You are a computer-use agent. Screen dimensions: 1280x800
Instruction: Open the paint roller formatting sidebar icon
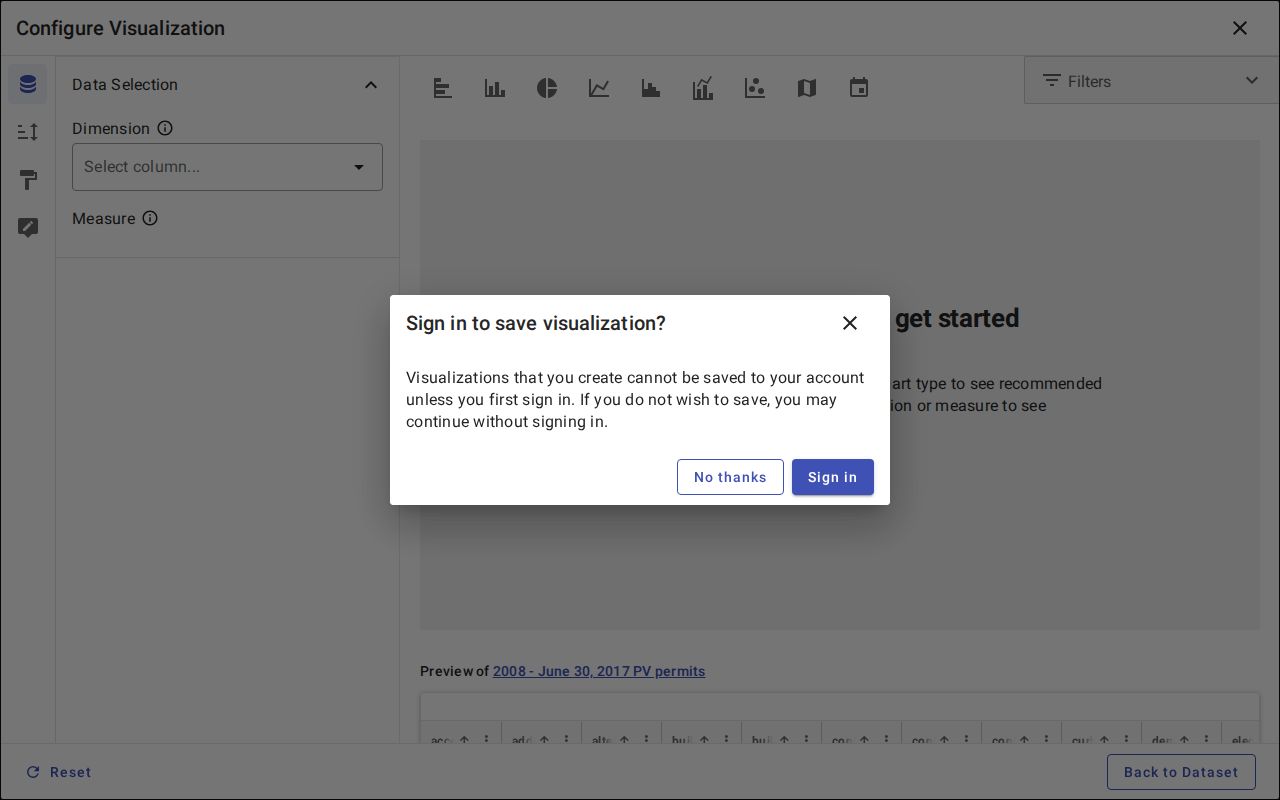click(28, 180)
